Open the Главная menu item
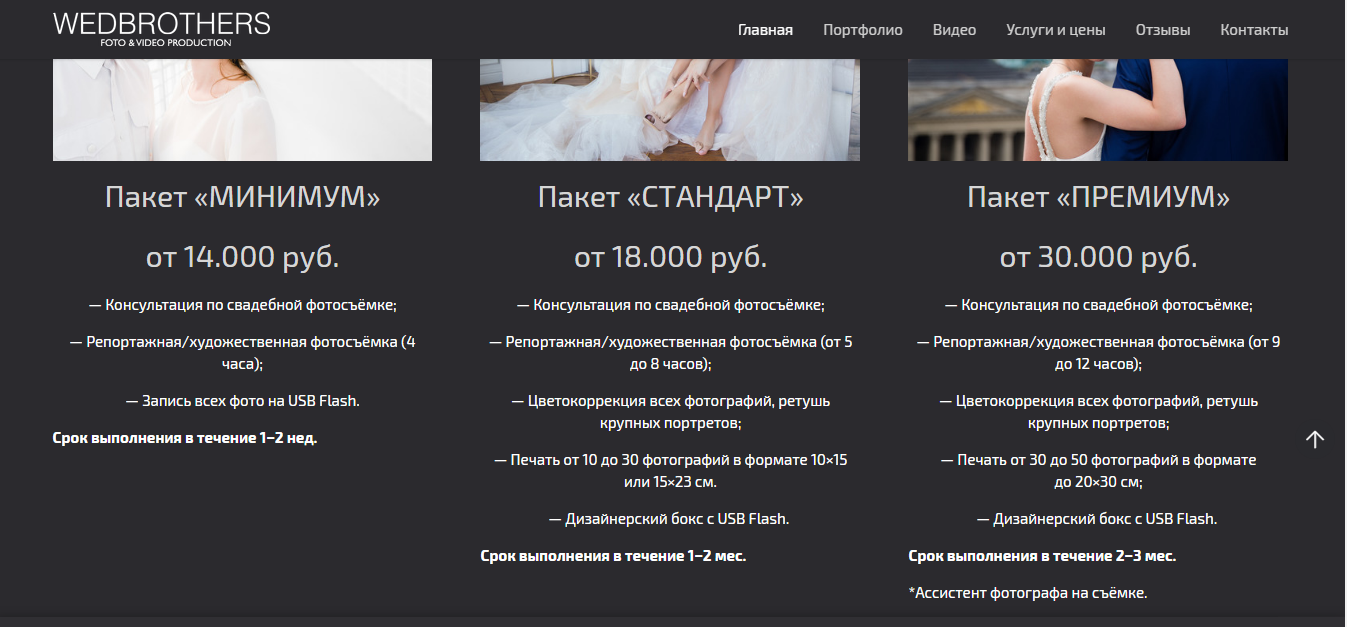The width and height of the screenshot is (1347, 627). tap(765, 30)
